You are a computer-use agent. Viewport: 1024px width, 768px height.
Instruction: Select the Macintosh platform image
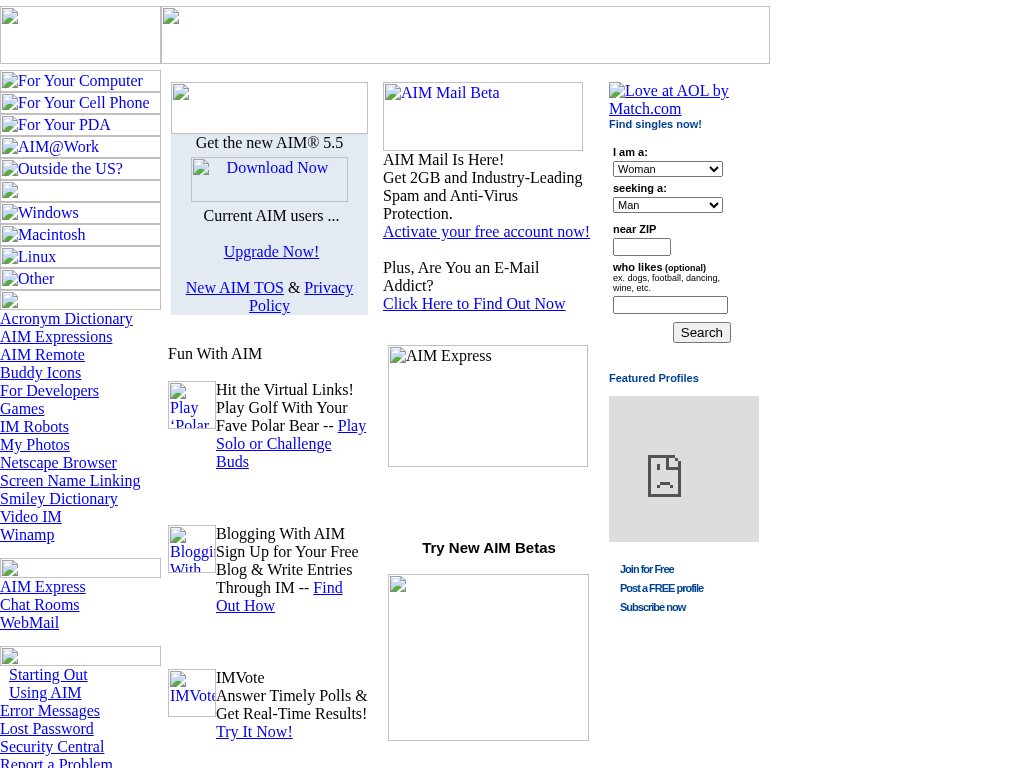tap(80, 234)
